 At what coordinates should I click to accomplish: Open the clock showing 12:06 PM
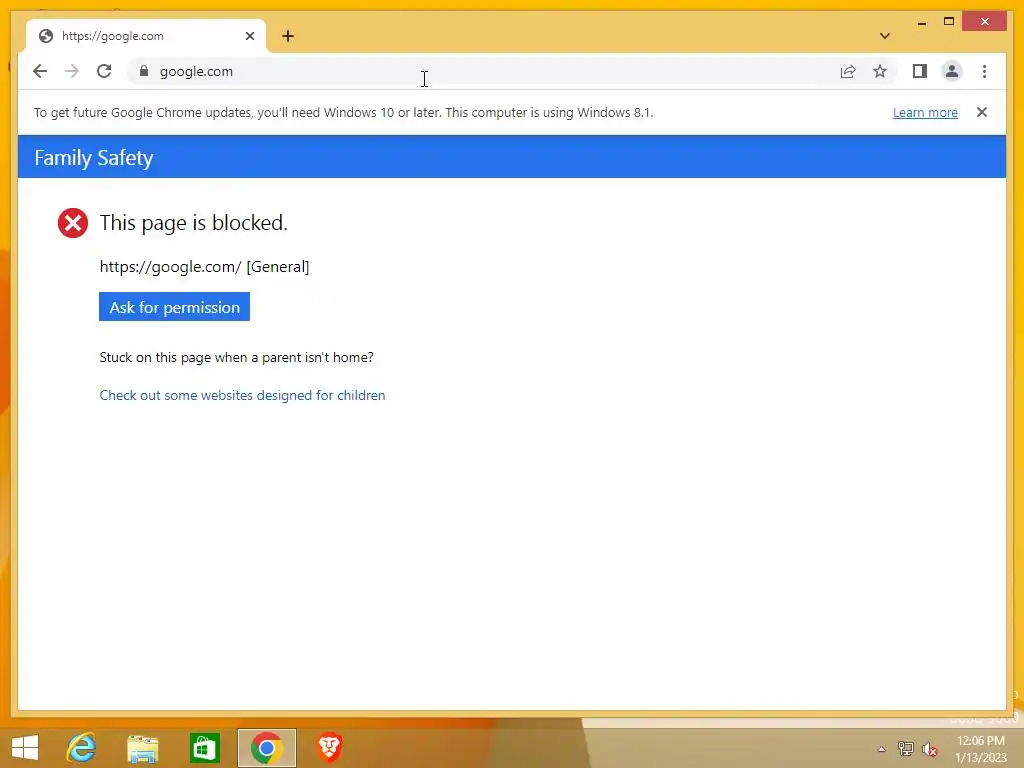[980, 749]
